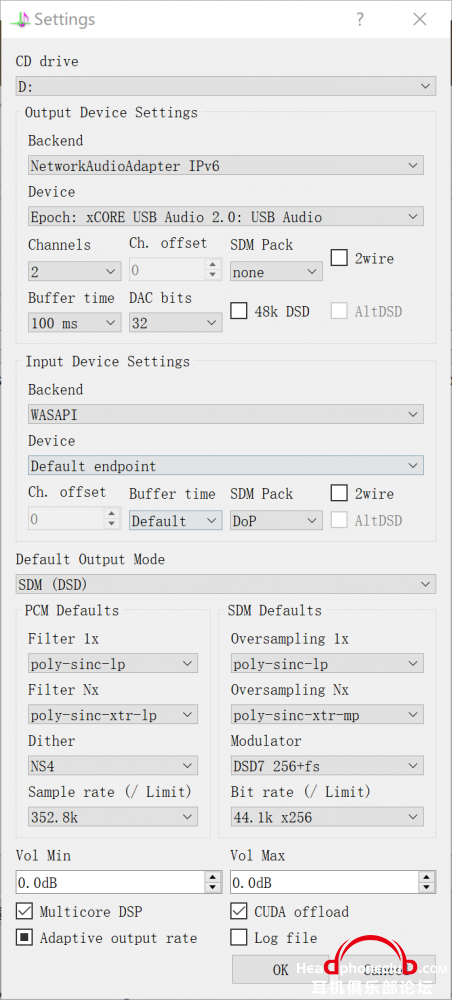Disable Multicore DSP option
Viewport: 452px width, 1000px height.
[24, 911]
